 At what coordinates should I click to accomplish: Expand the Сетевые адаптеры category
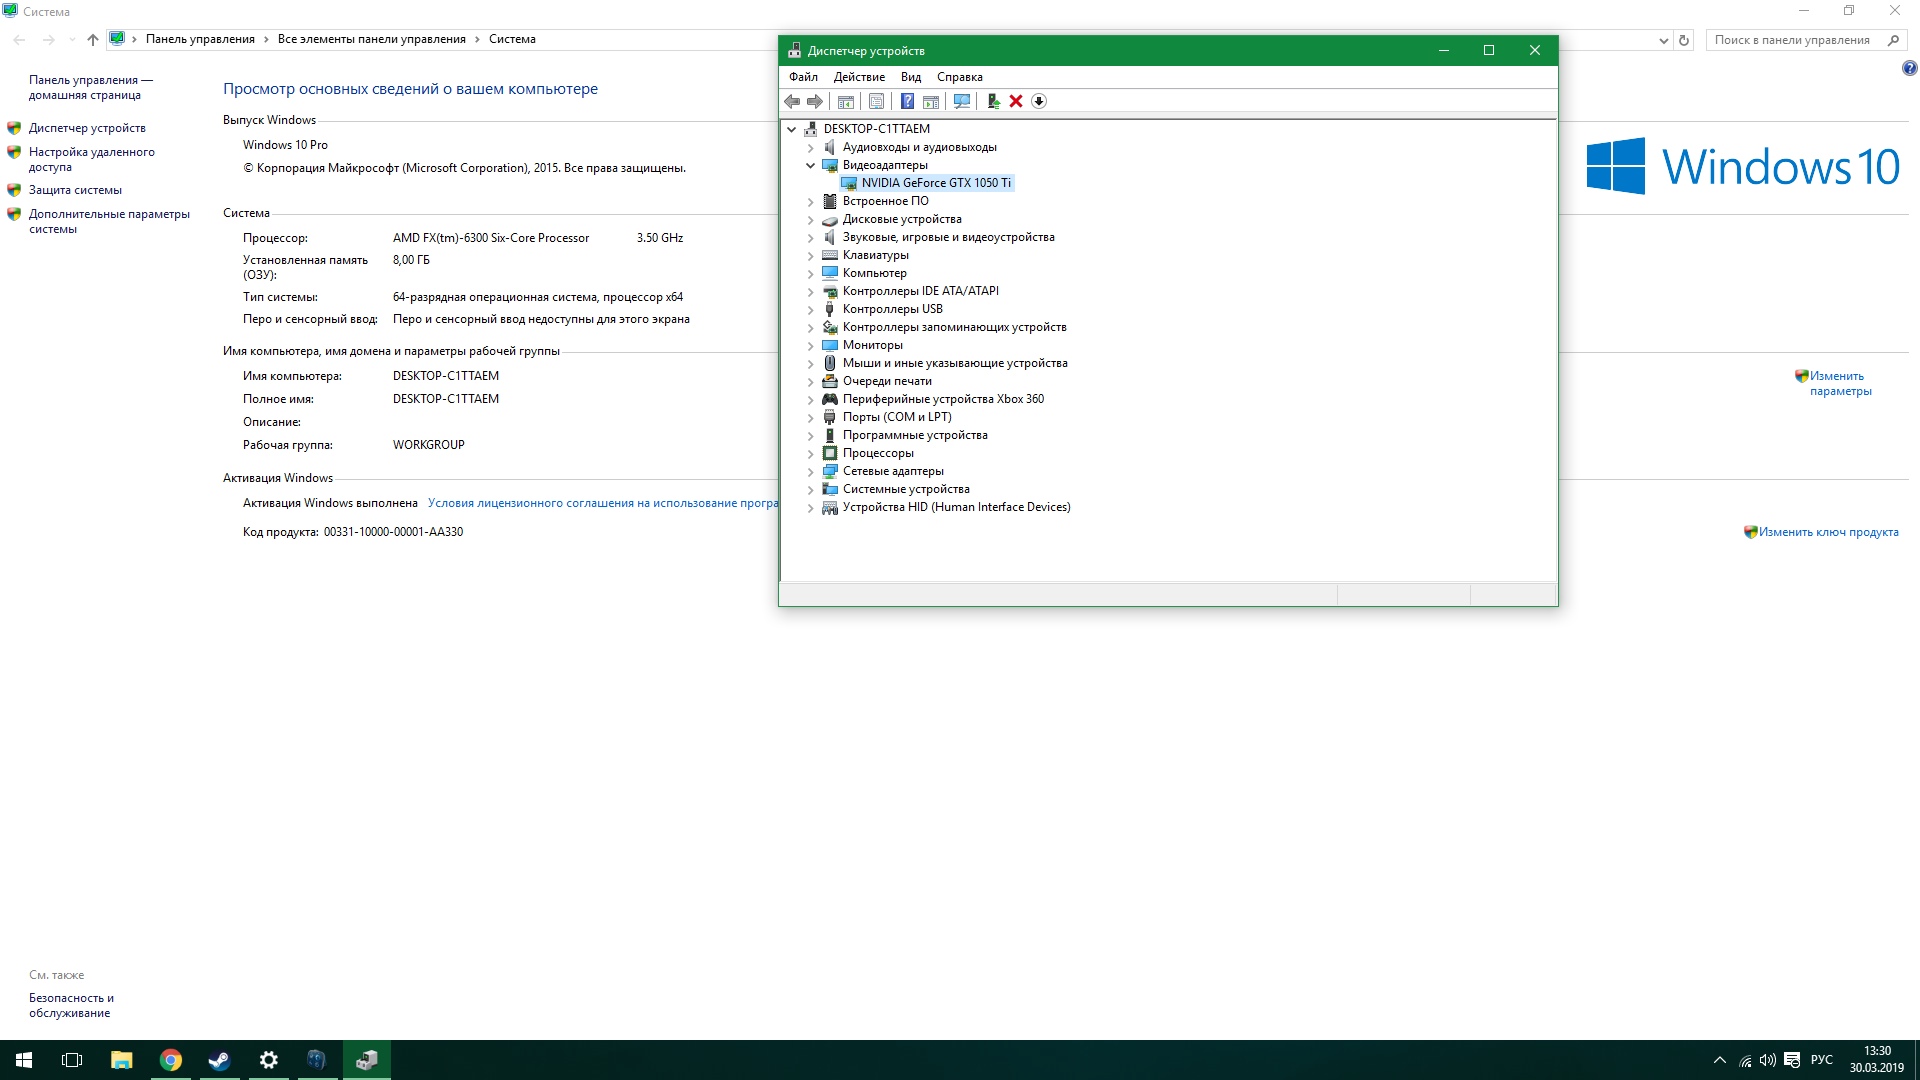811,471
